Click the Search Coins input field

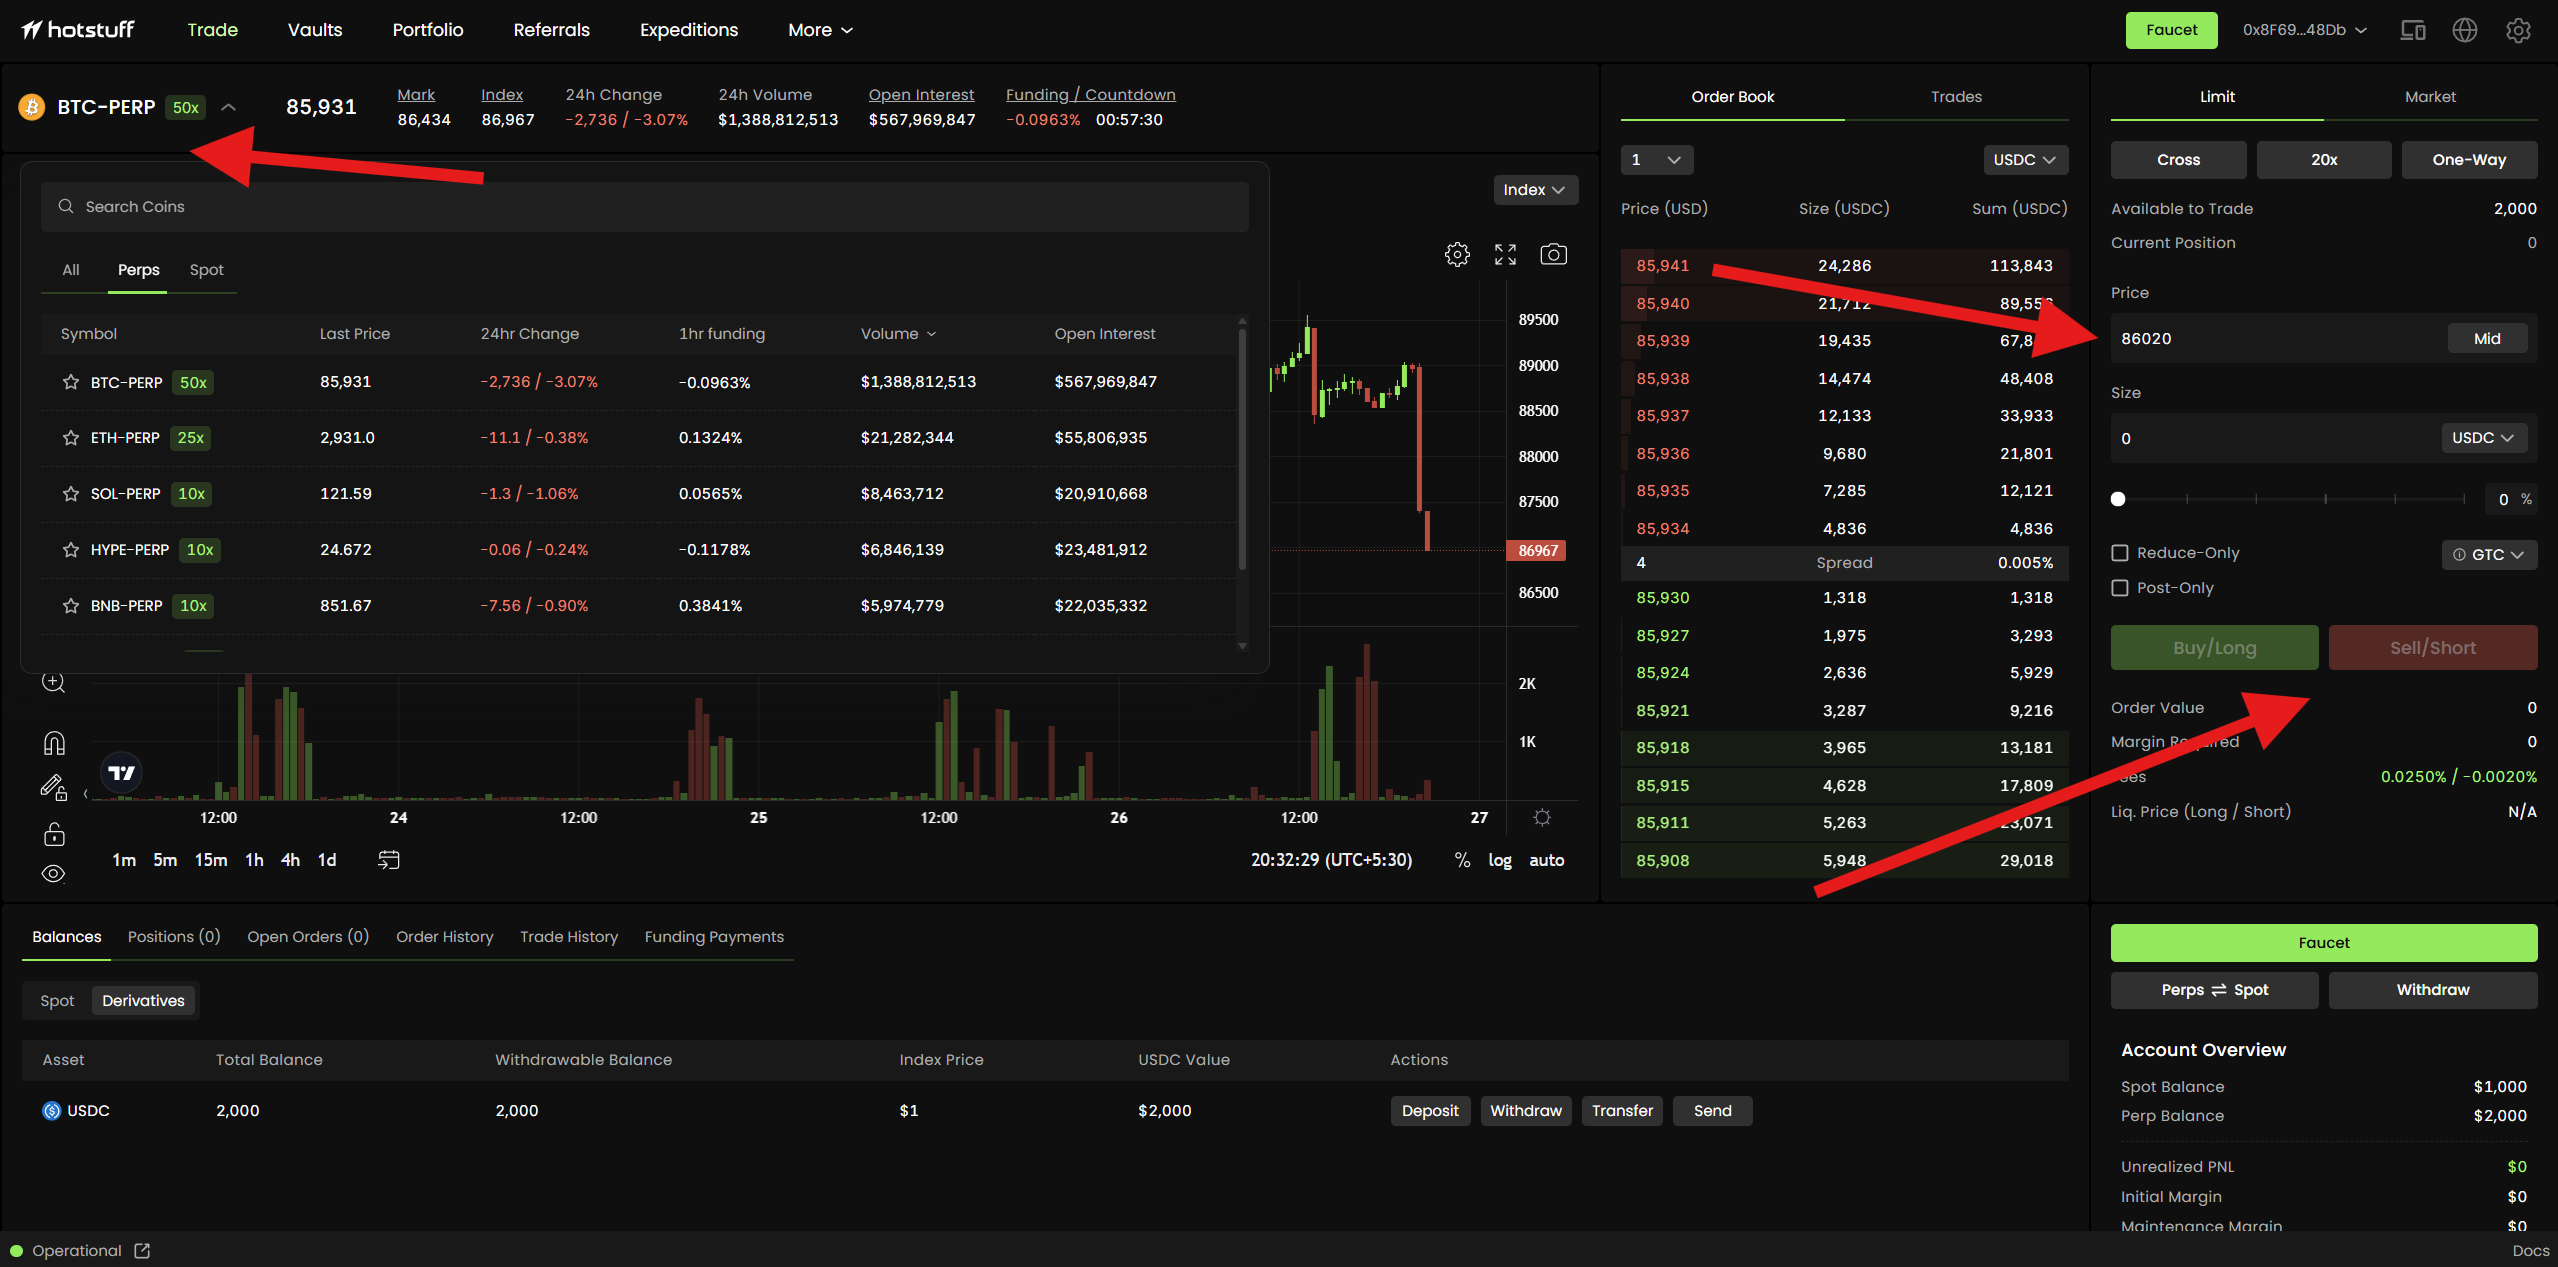tap(644, 207)
